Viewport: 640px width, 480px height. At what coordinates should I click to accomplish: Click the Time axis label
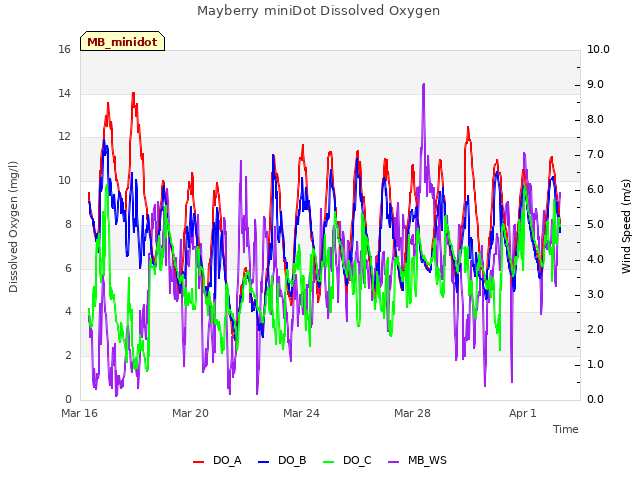coord(566,429)
